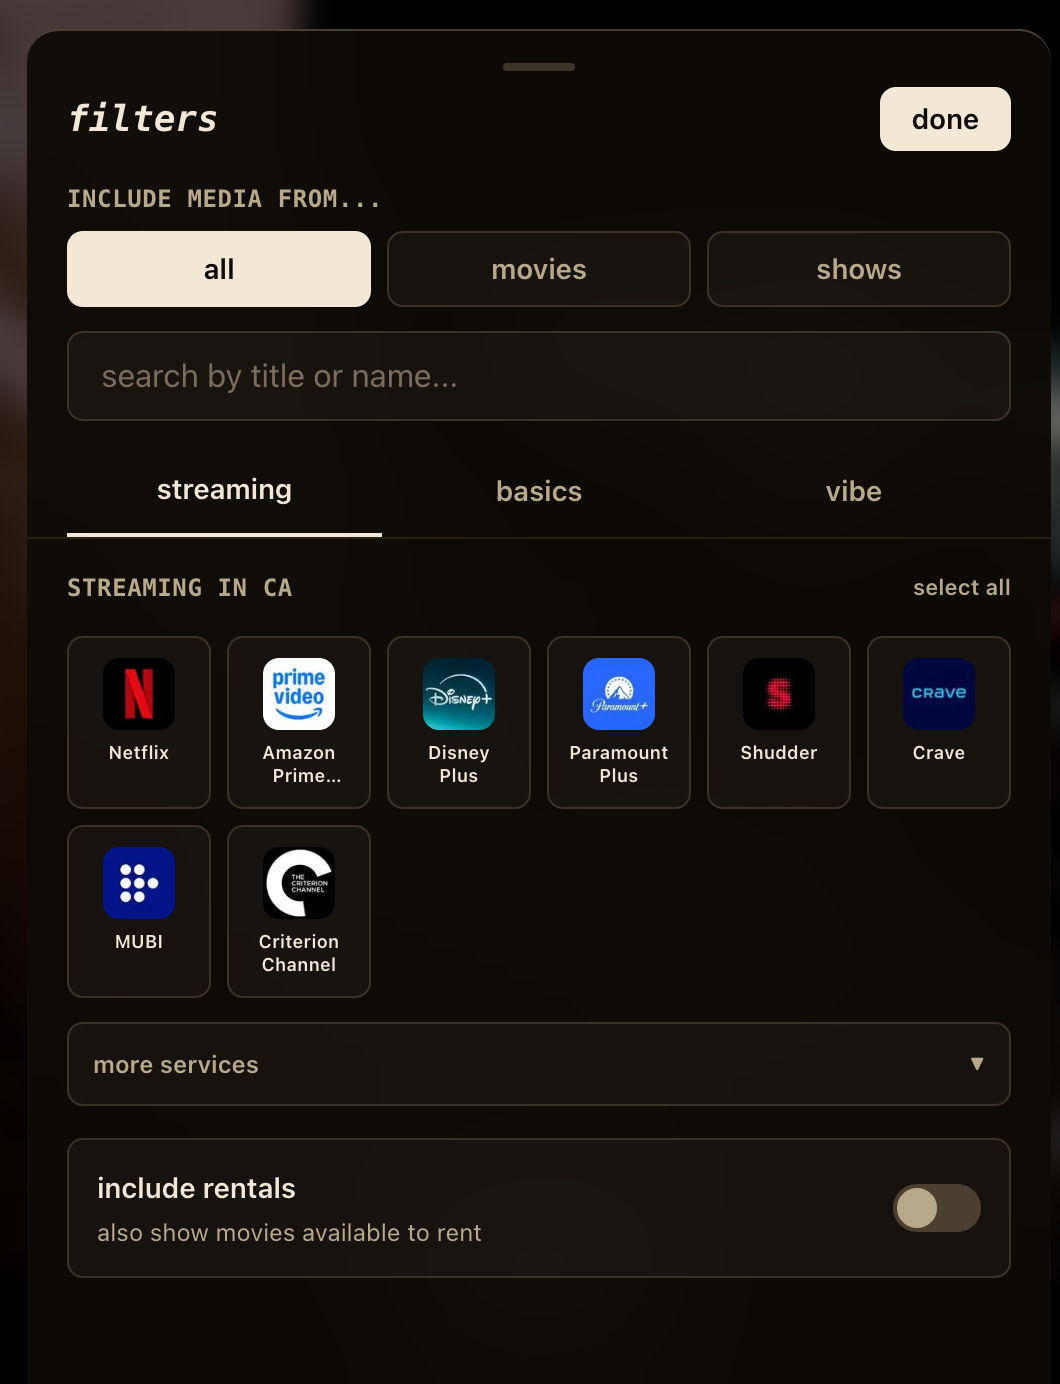1060x1384 pixels.
Task: Select the Disney Plus service icon
Action: click(459, 694)
